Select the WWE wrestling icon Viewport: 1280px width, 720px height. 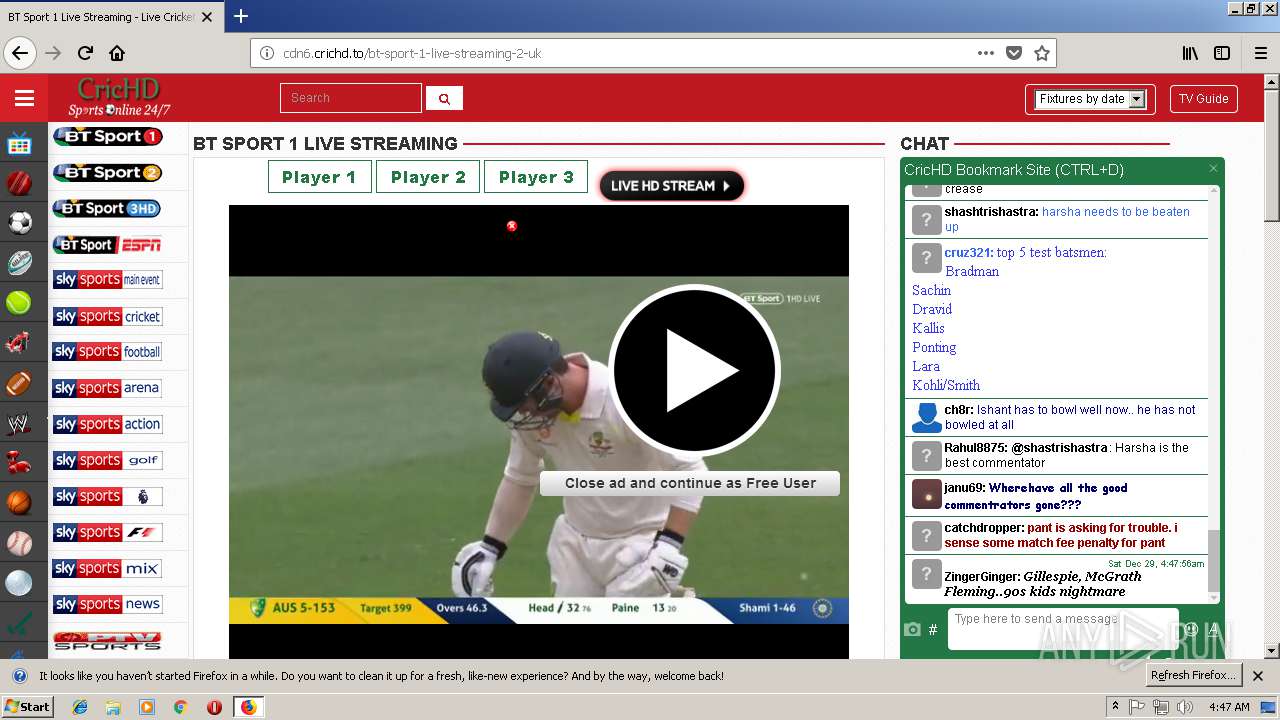tap(19, 424)
